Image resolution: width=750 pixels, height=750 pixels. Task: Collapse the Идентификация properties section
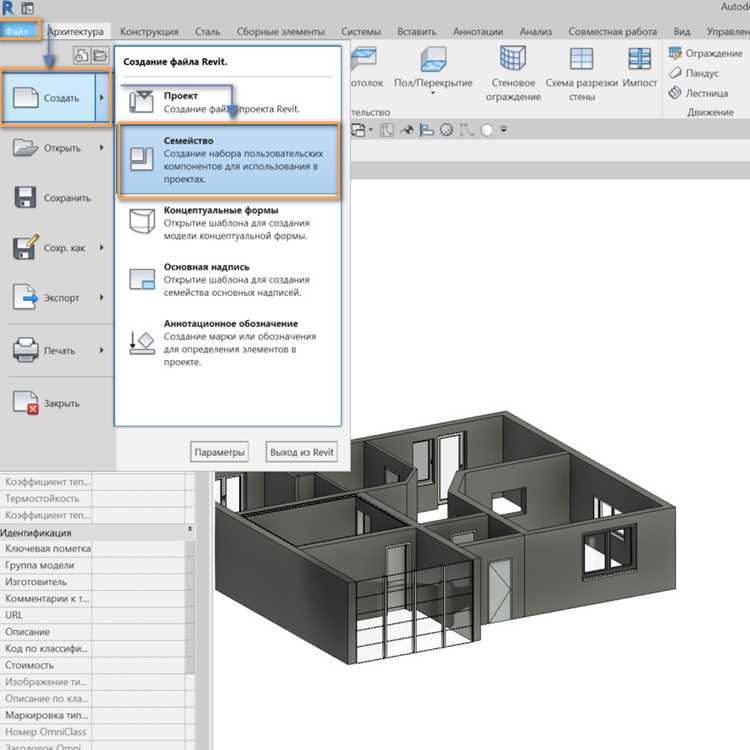point(190,529)
